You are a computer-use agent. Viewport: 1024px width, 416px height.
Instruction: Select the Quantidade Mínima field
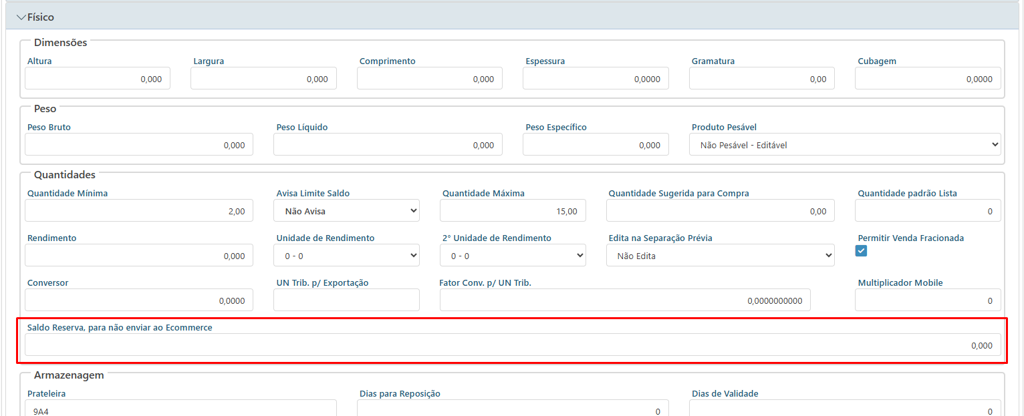[x=139, y=211]
